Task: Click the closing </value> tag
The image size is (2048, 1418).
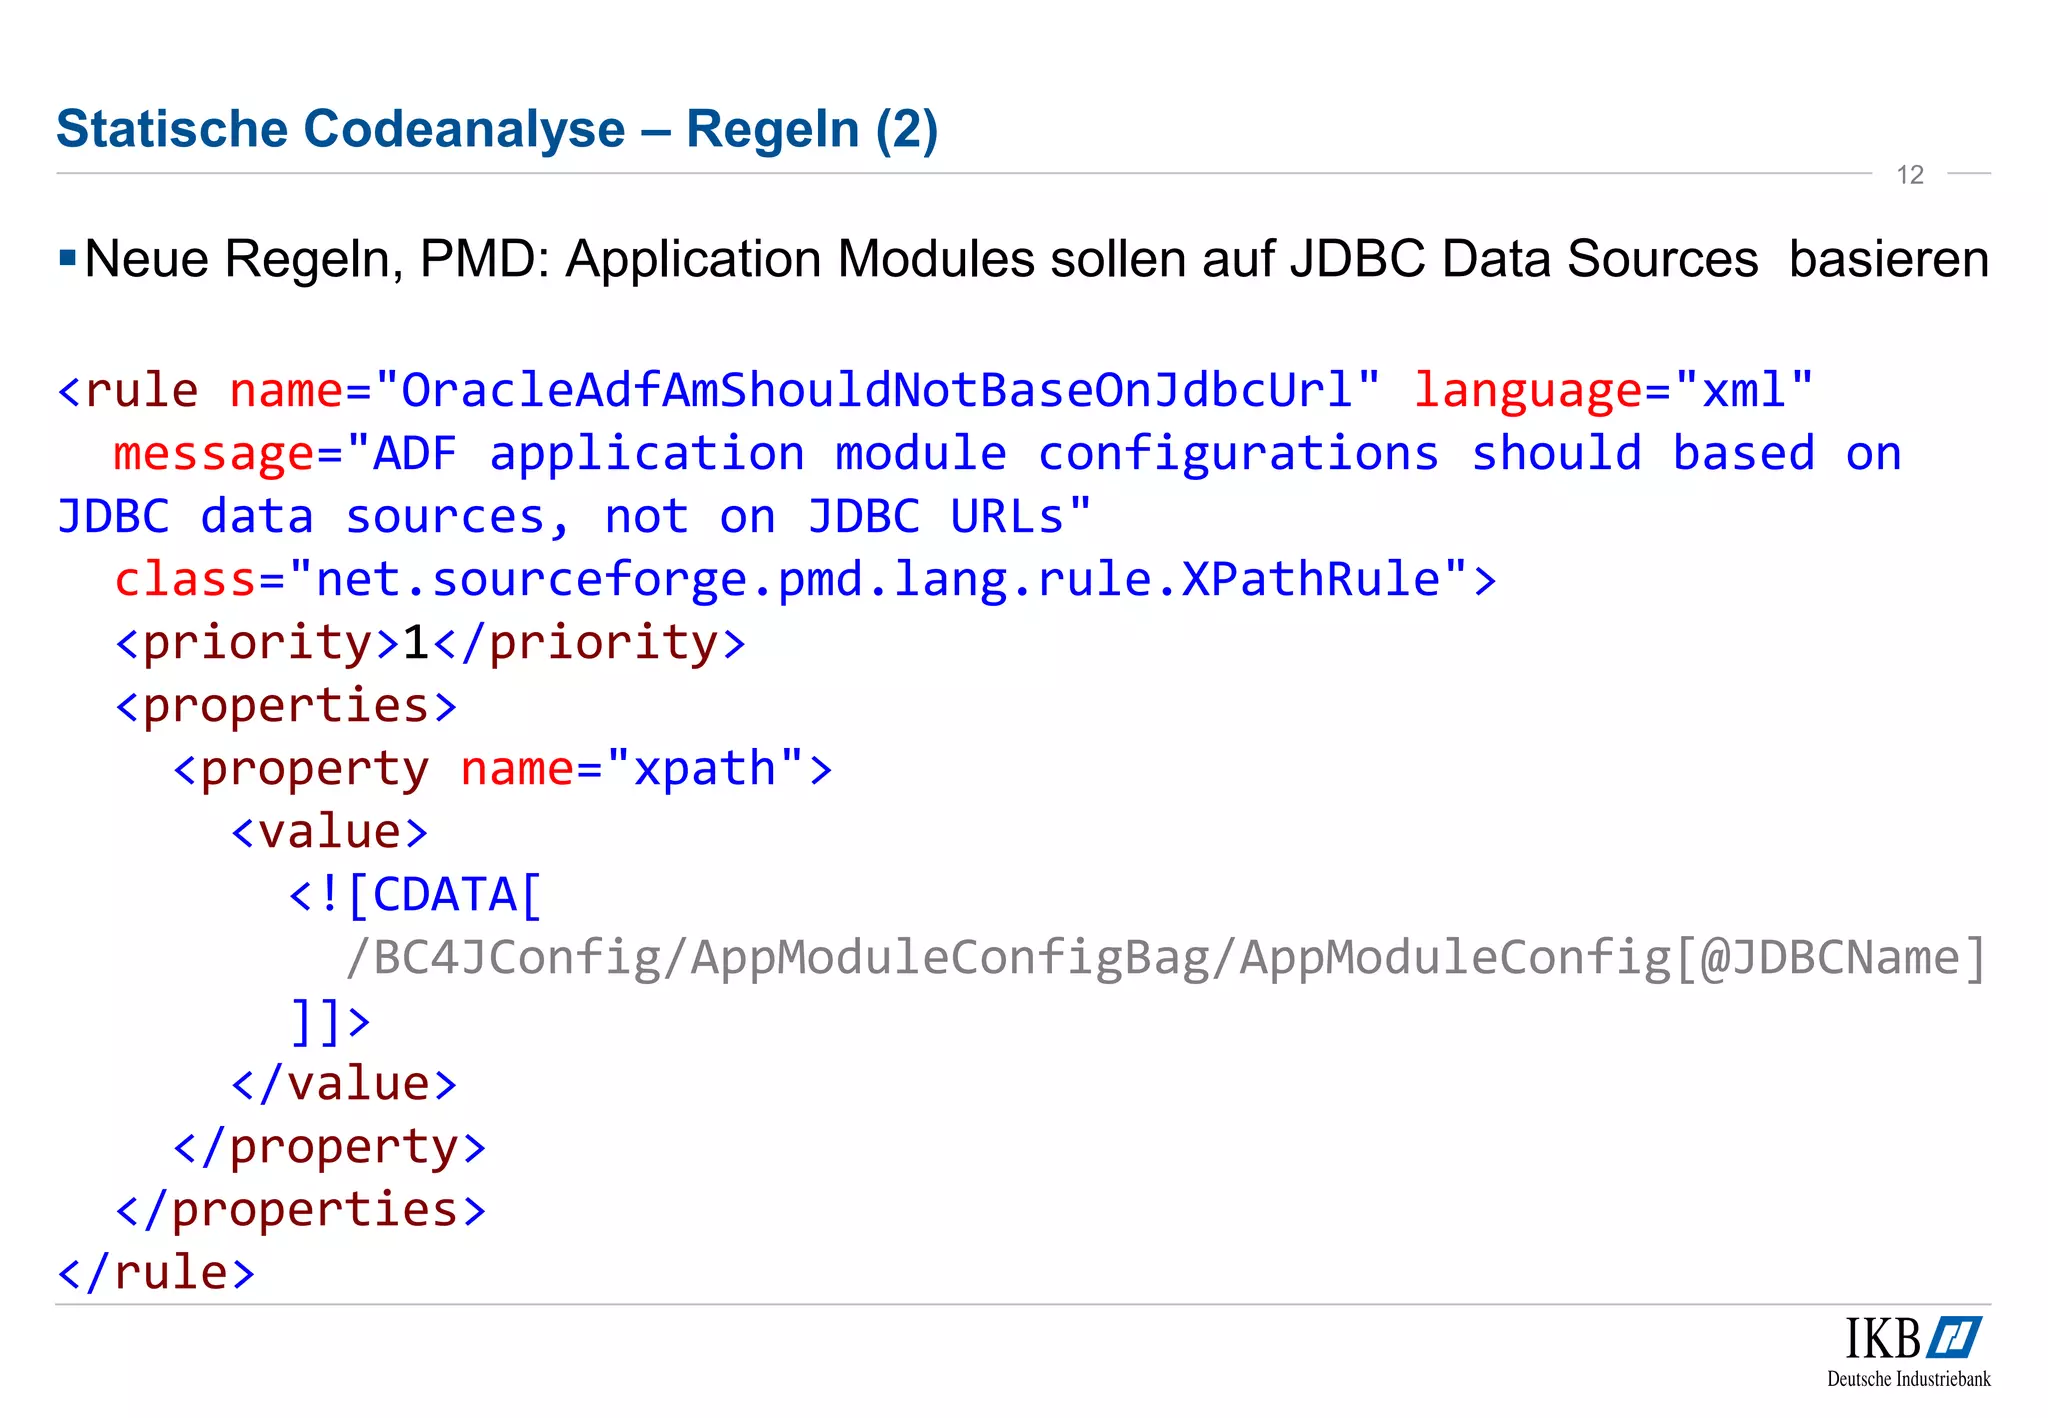Action: click(344, 1084)
